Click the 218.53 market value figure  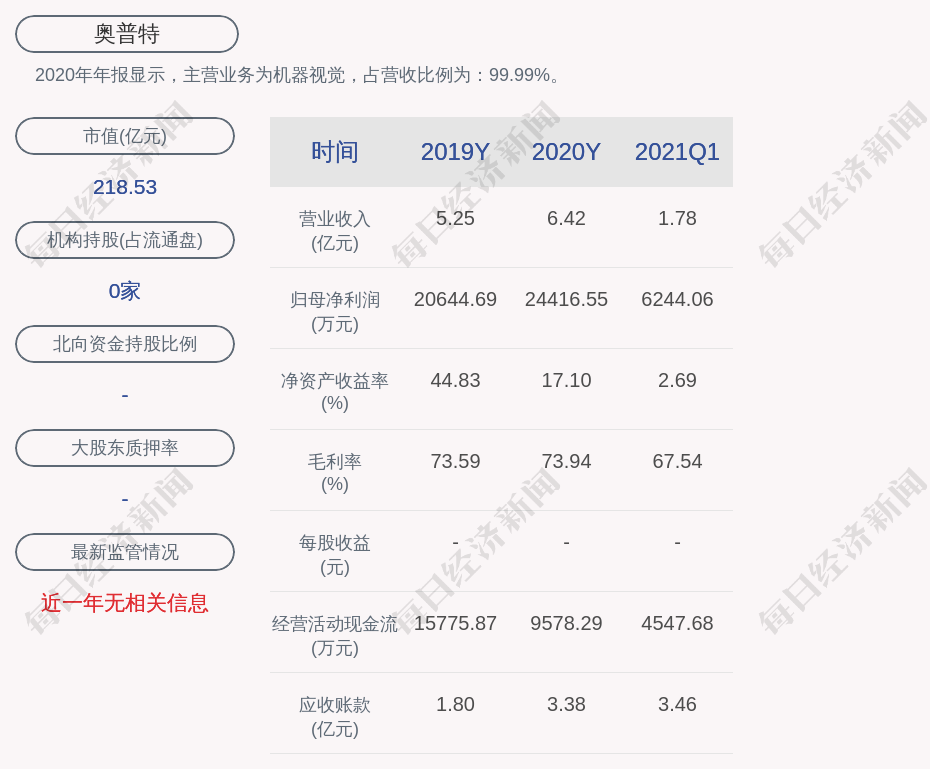coord(125,187)
